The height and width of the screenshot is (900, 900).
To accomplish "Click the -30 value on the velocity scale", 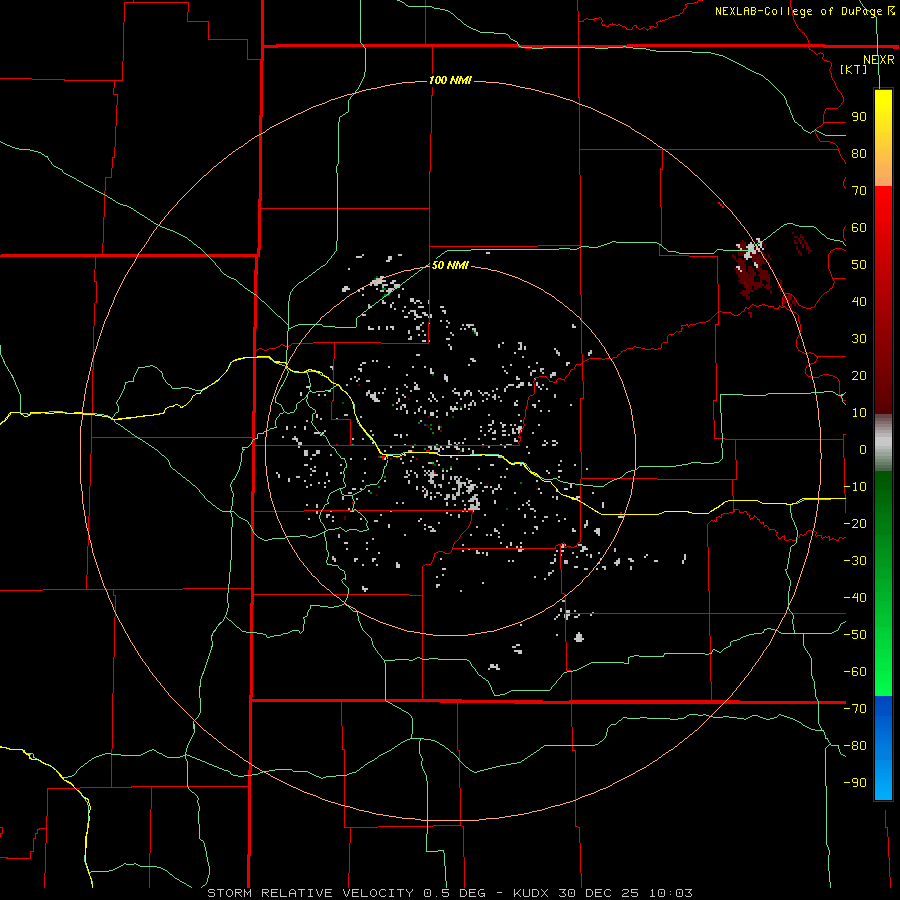I will [855, 561].
